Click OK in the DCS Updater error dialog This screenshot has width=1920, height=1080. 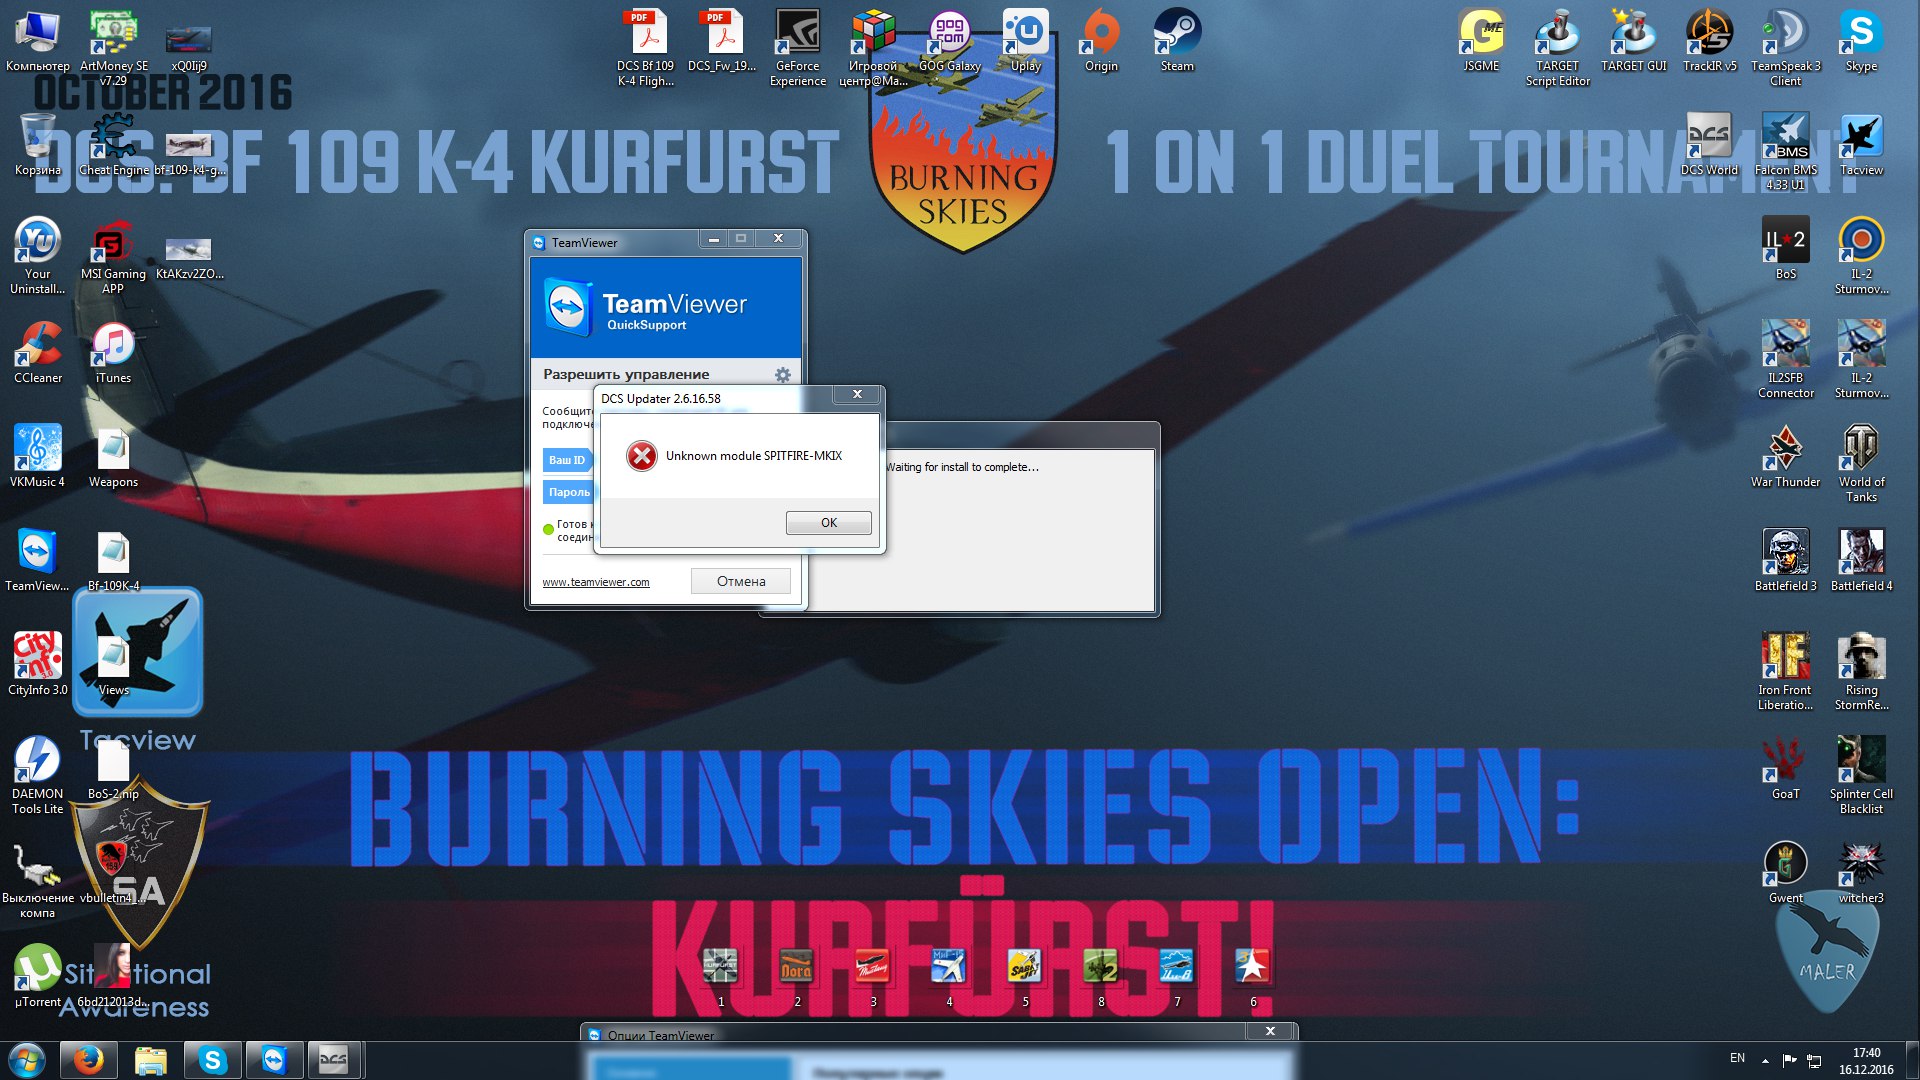point(828,523)
